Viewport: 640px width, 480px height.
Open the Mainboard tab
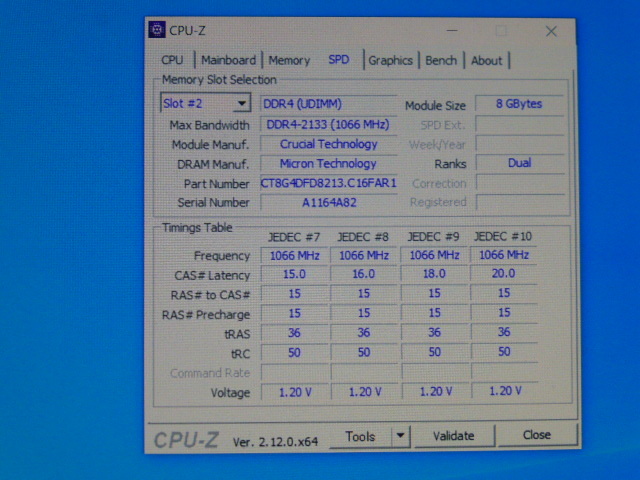pyautogui.click(x=229, y=60)
